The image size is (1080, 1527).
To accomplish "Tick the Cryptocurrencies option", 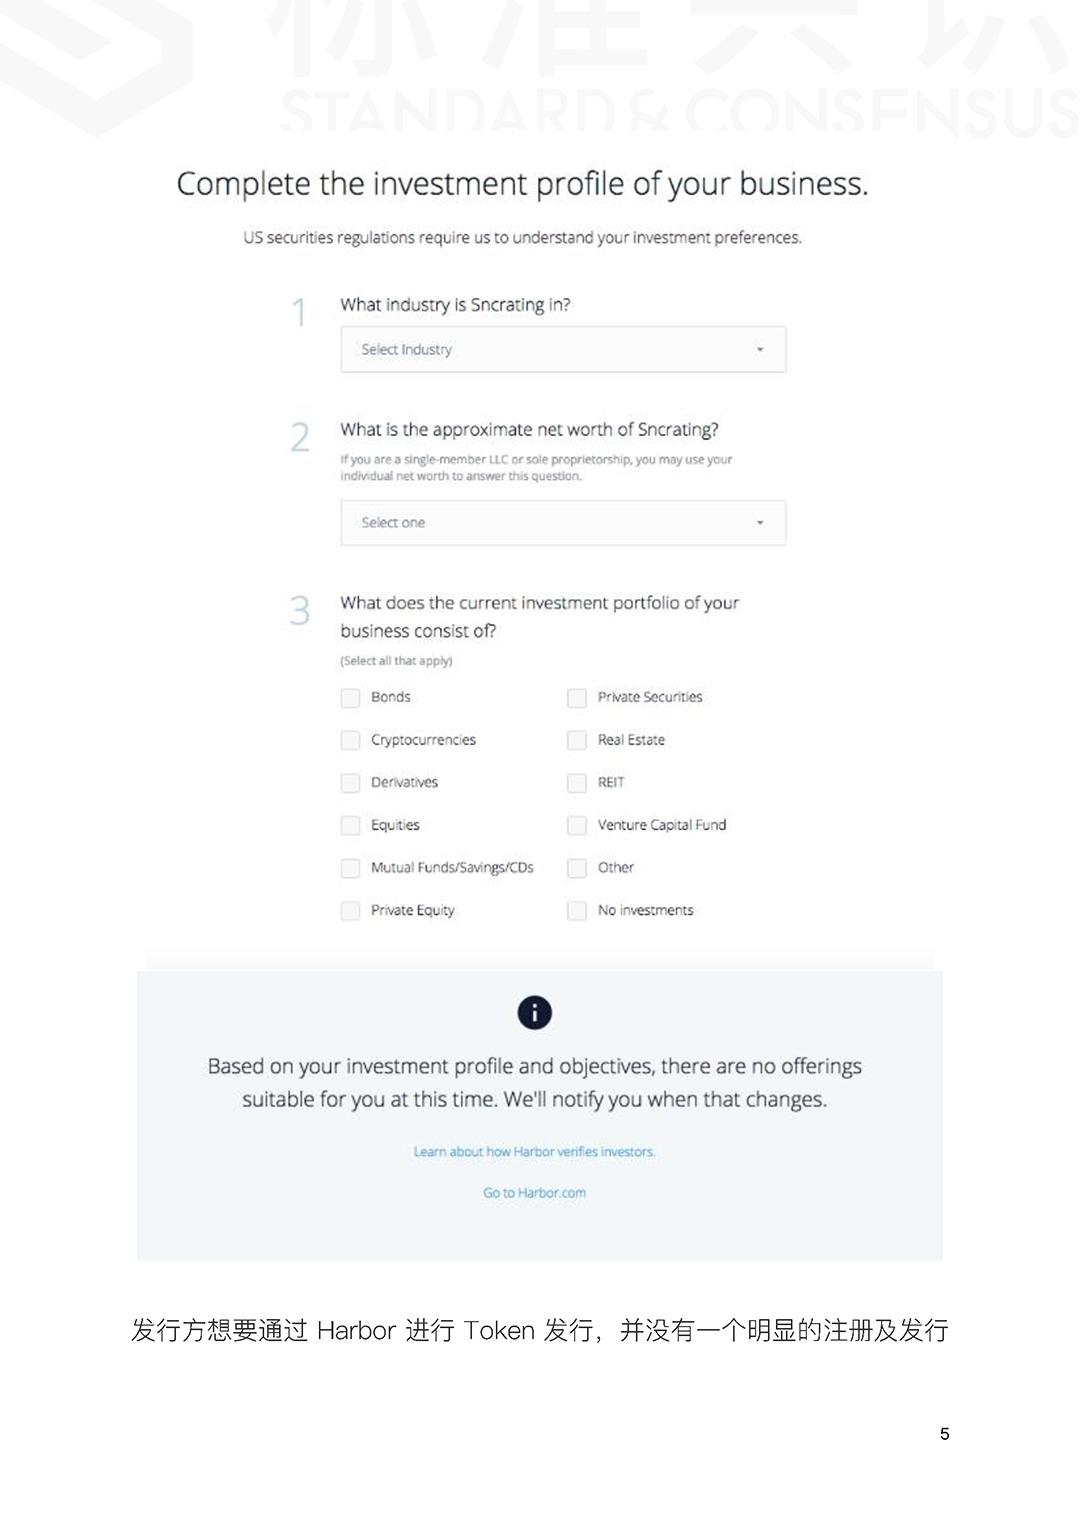I will (350, 740).
